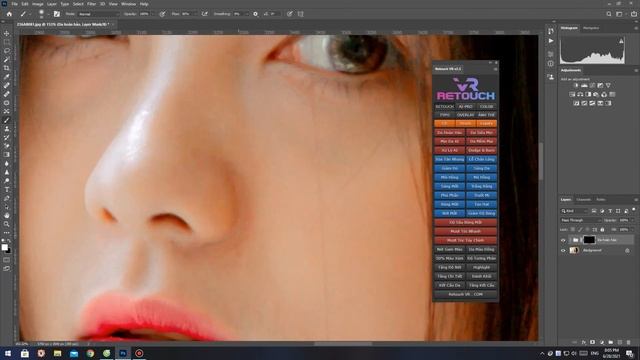Select the Hand tool
Image resolution: width=640 pixels, height=360 pixels.
click(7, 215)
